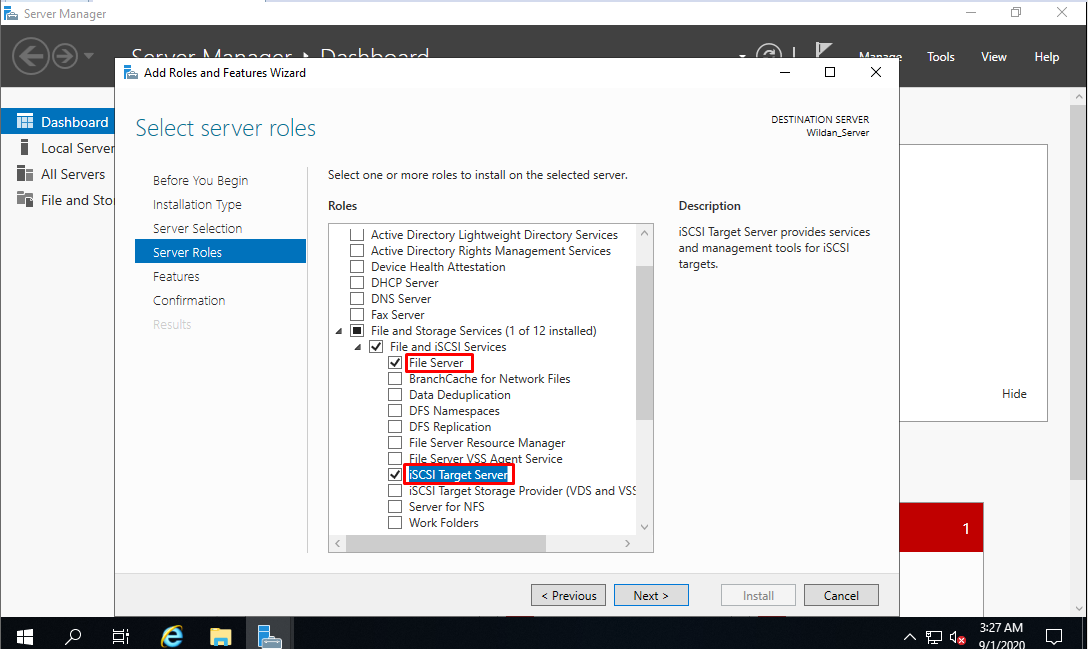Viewport: 1088px width, 649px height.
Task: Click the Previous button
Action: 568,596
